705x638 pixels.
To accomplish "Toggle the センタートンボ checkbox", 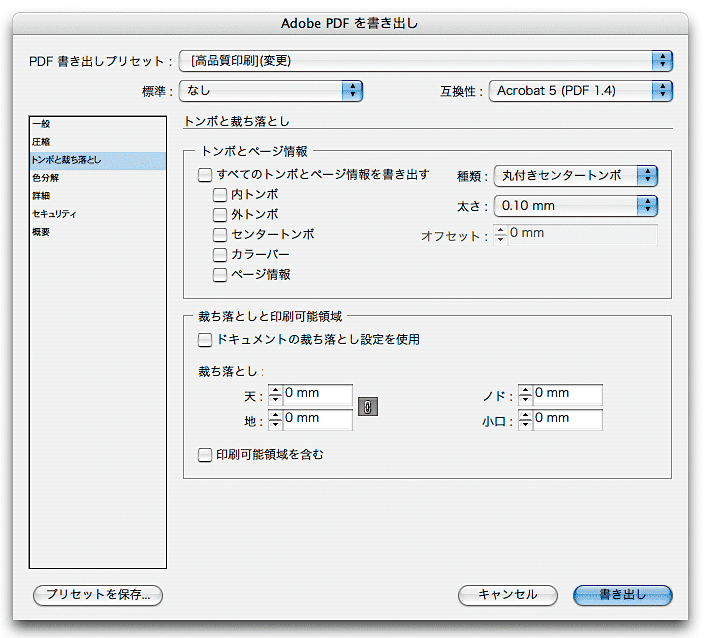I will 220,235.
